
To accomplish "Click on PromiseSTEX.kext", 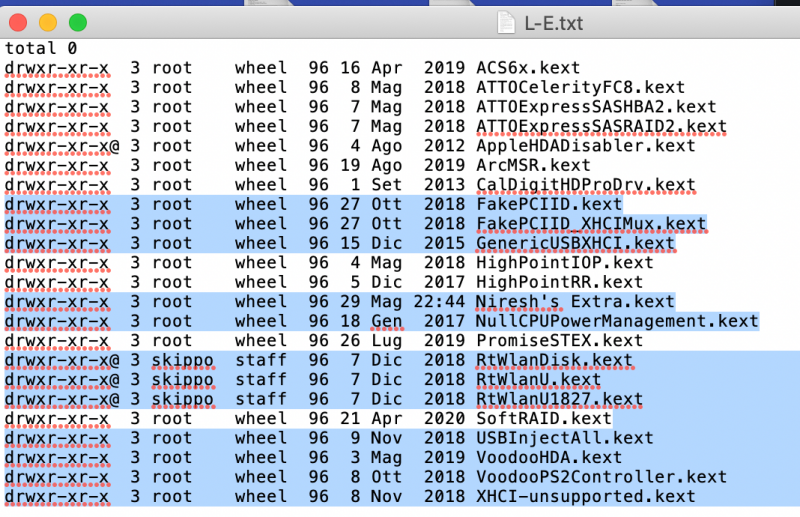I will [559, 340].
